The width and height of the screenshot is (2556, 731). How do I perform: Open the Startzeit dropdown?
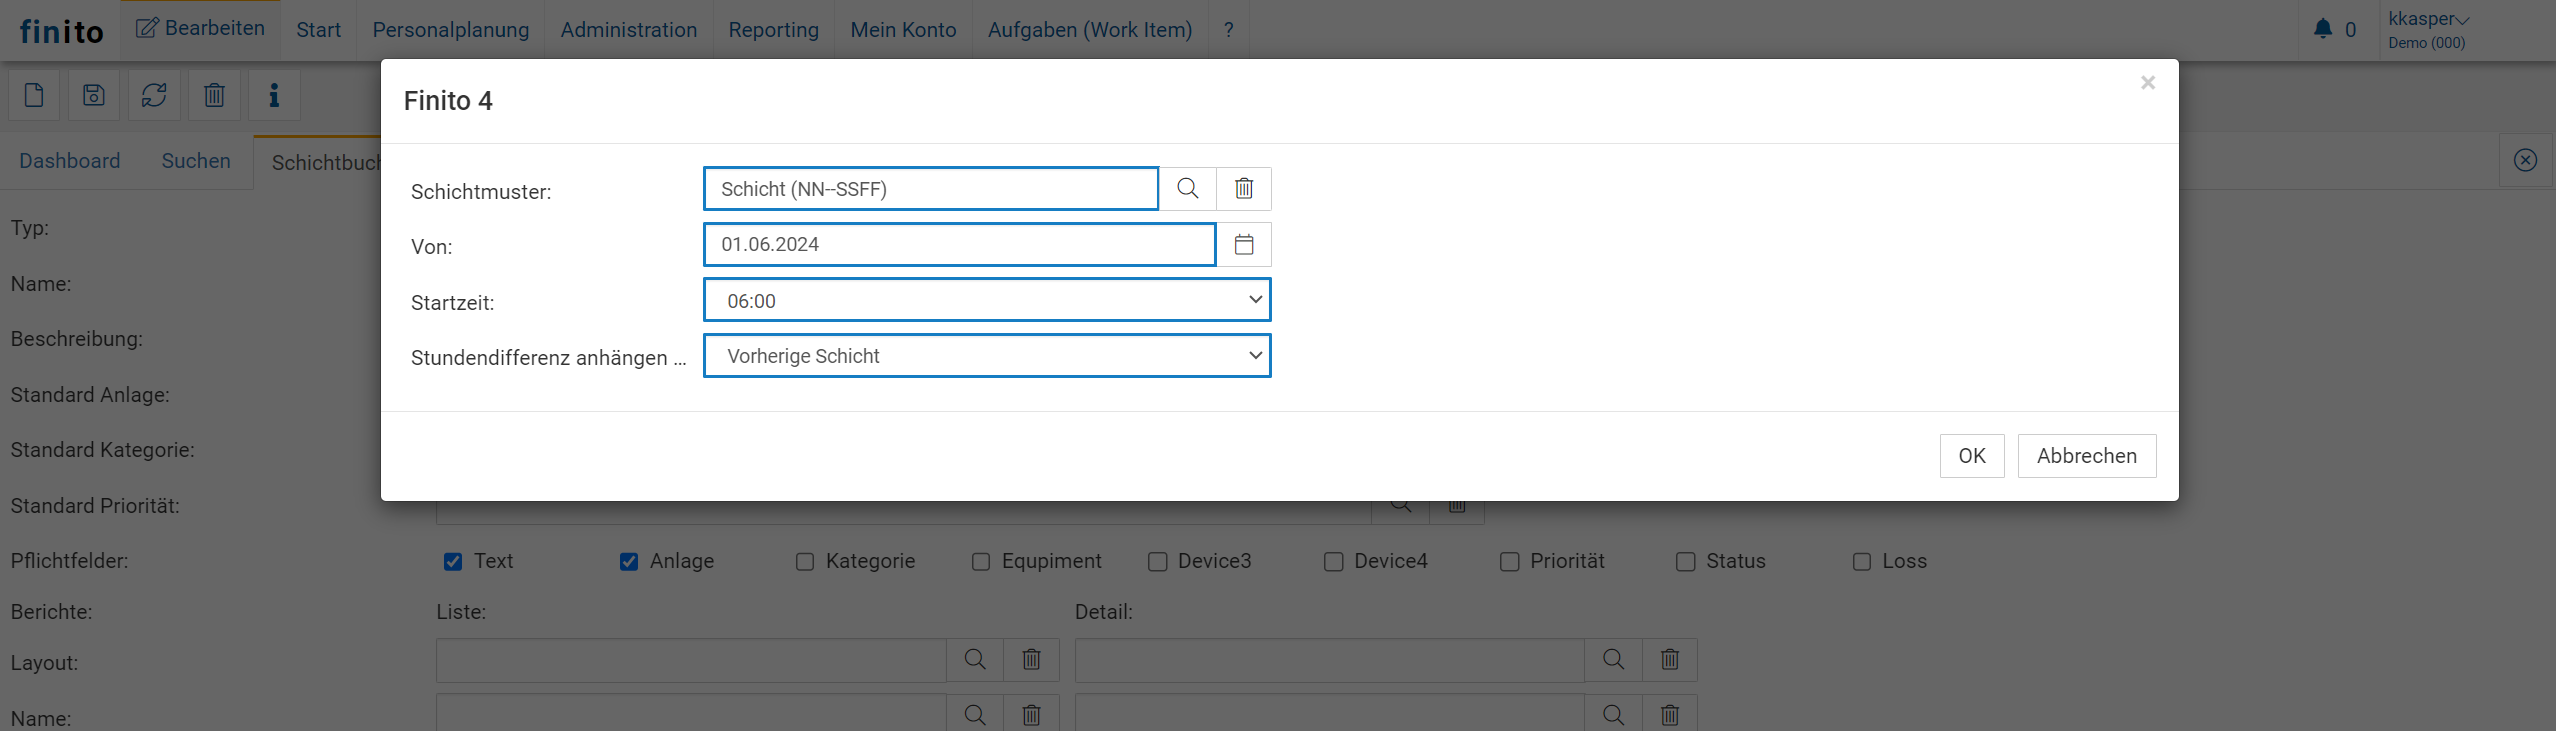click(x=986, y=300)
